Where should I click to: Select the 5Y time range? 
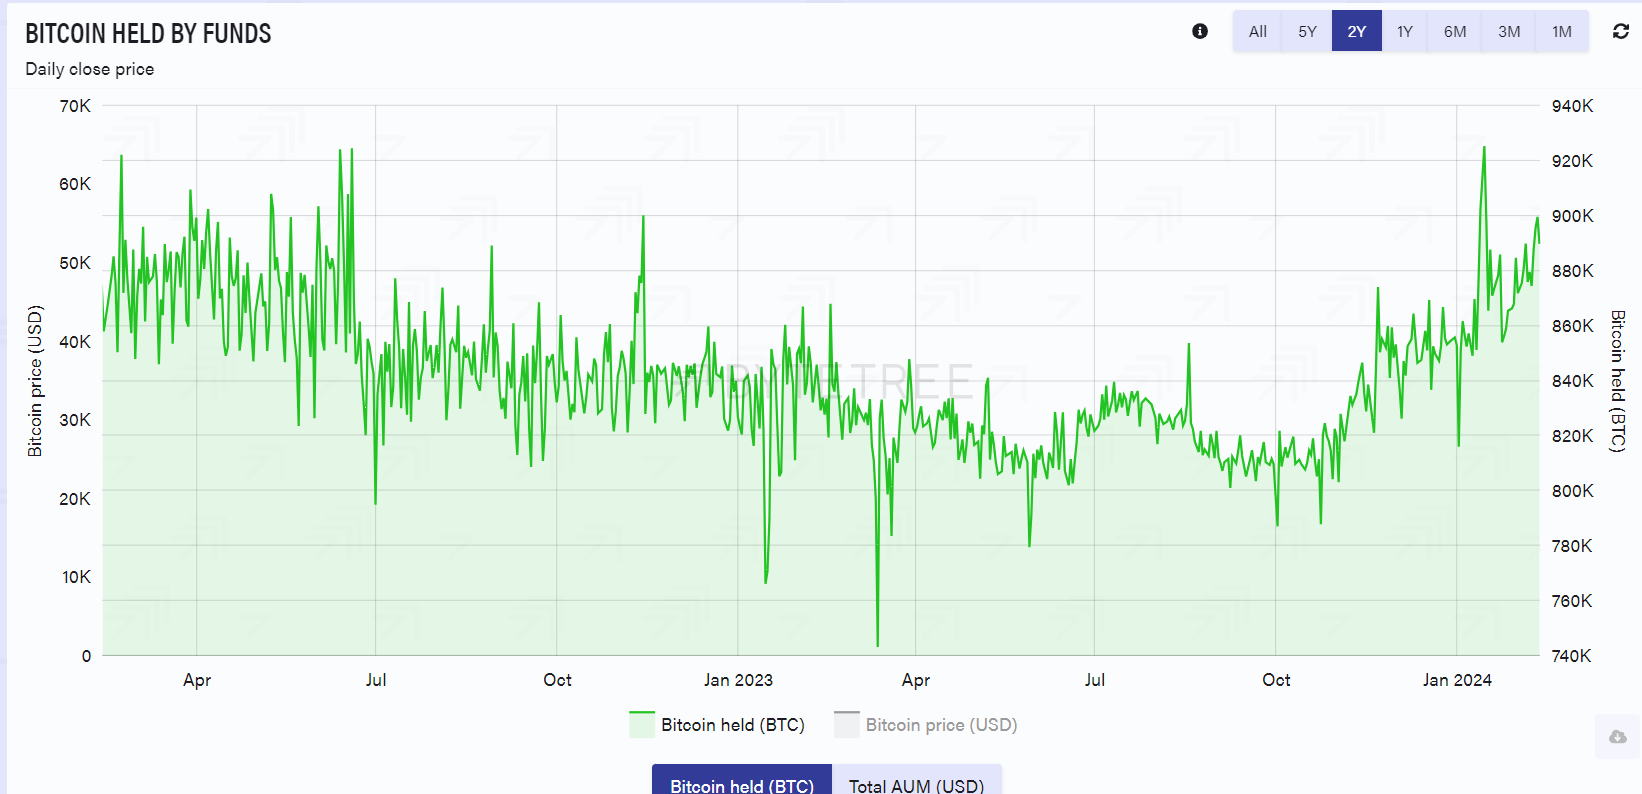pos(1308,31)
